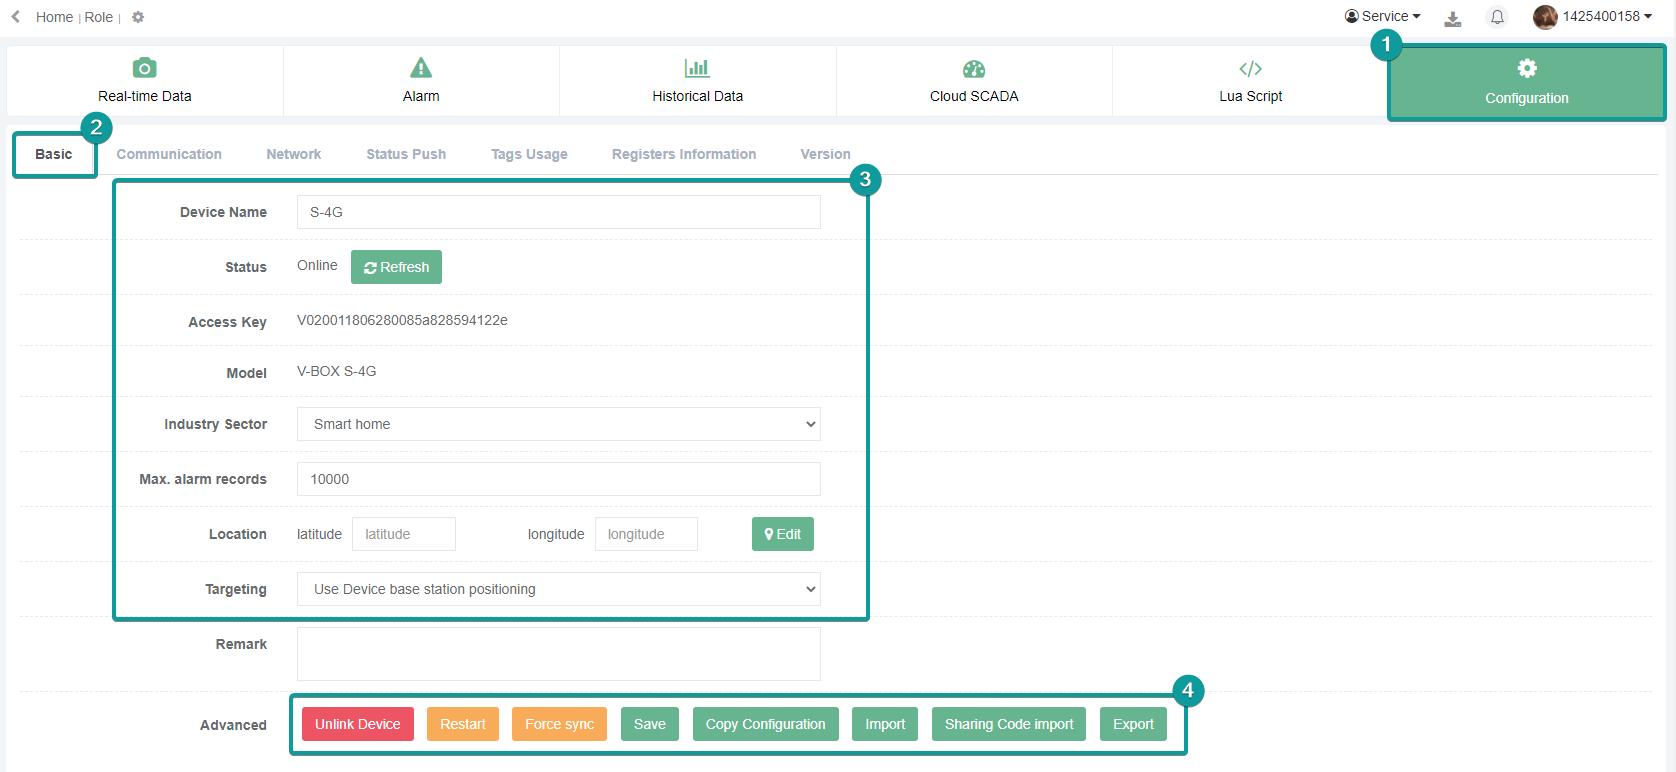
Task: Switch to the Registers Information tab
Action: pyautogui.click(x=684, y=154)
